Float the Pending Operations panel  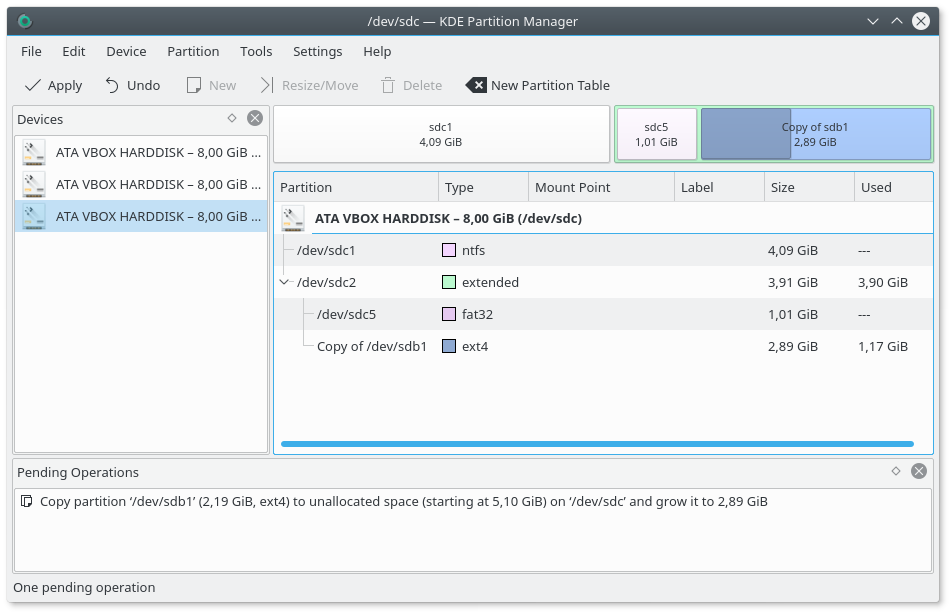(x=896, y=471)
